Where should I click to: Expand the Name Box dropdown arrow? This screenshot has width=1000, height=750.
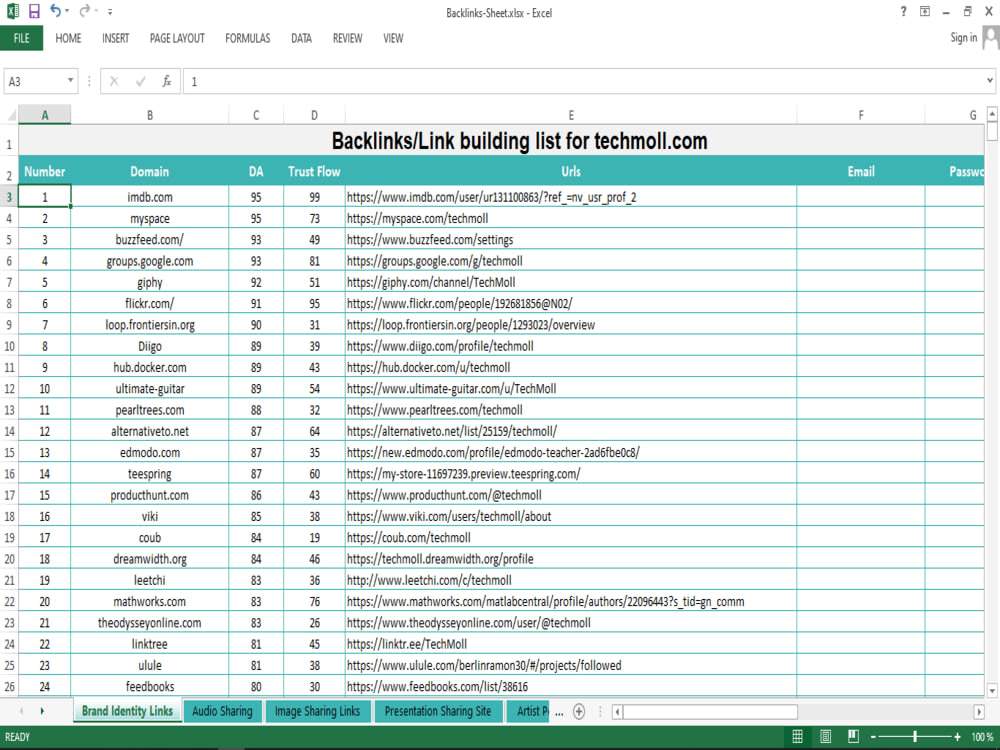[70, 81]
